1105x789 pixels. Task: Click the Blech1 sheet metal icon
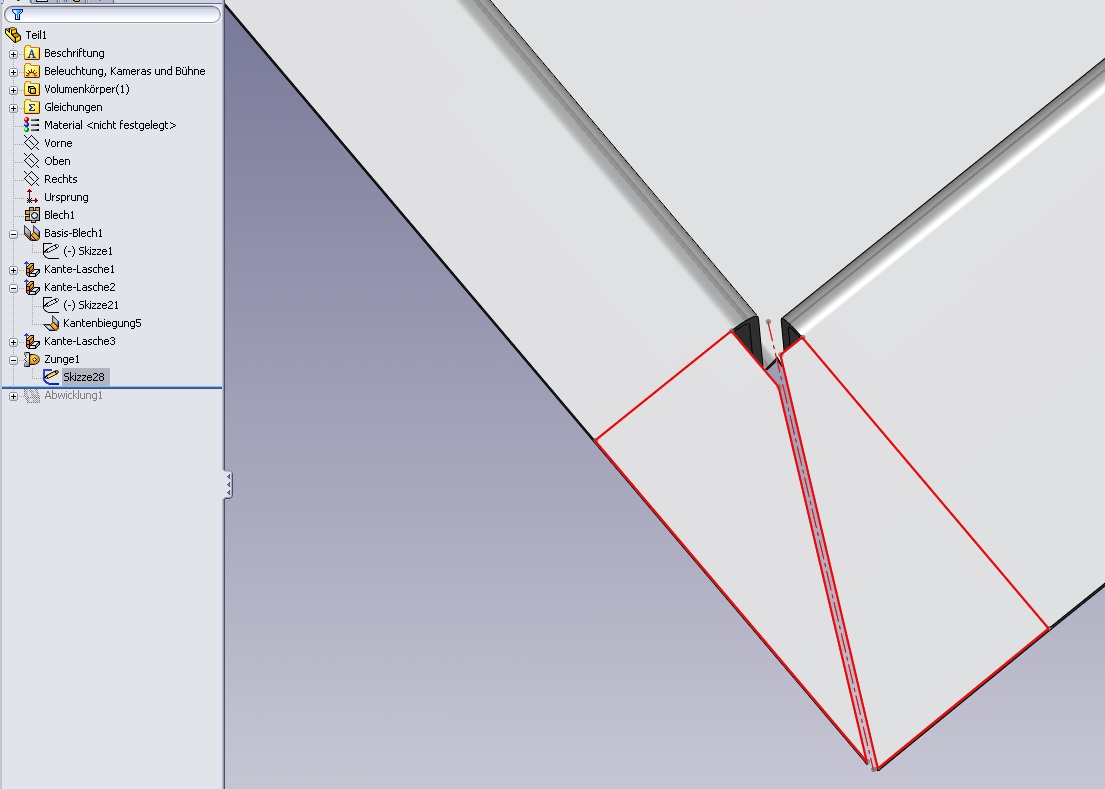[x=32, y=215]
